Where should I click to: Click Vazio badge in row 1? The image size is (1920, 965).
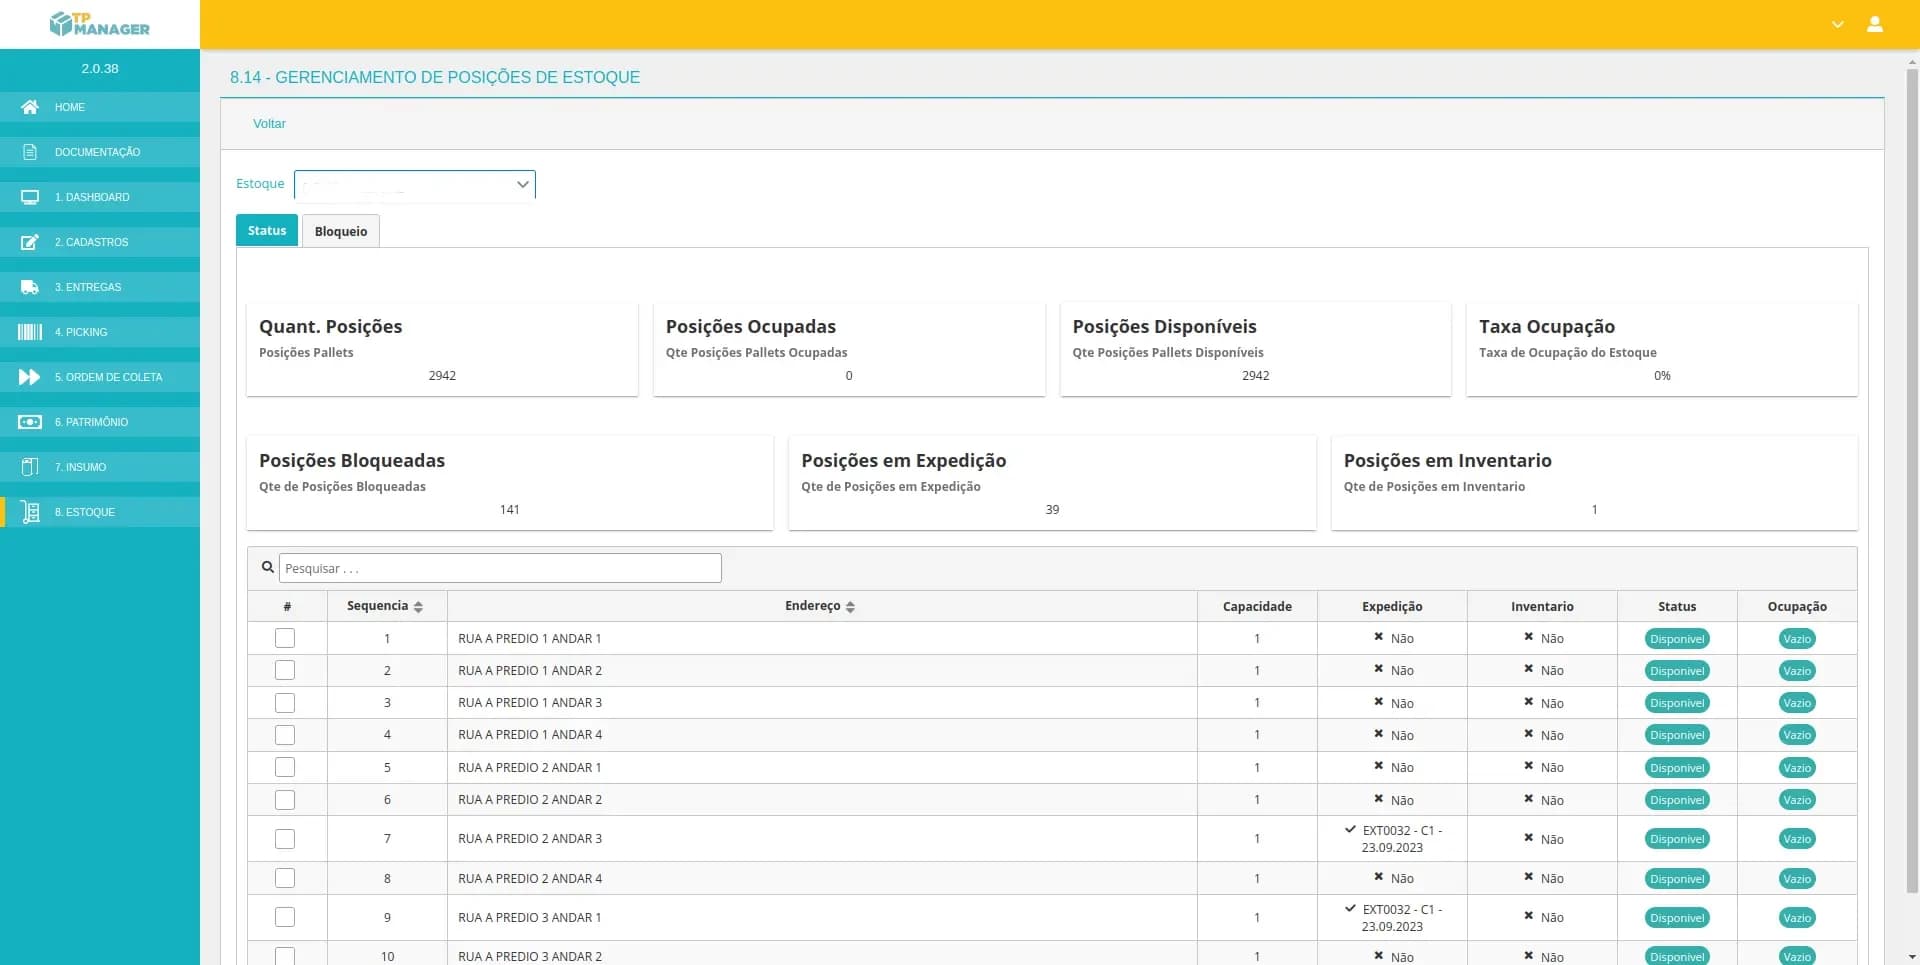tap(1797, 639)
